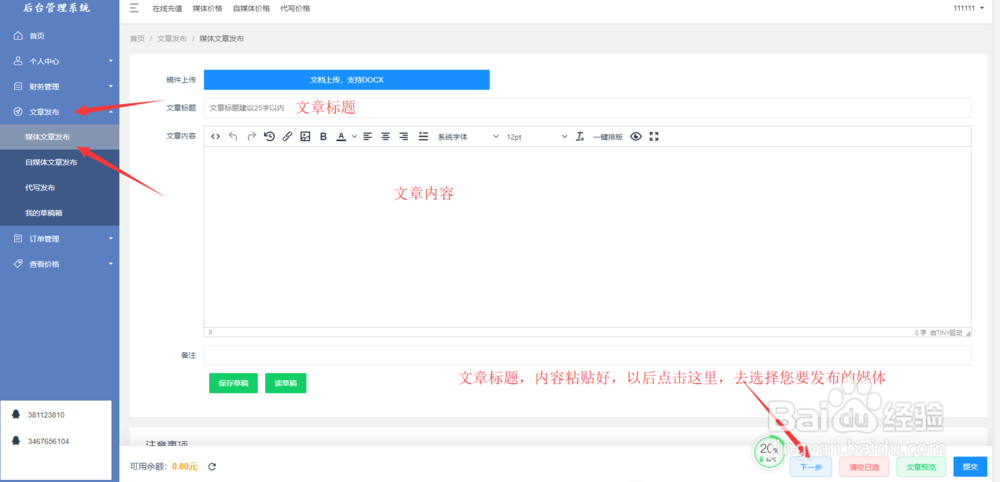Open 自媒体价格 in the top menu
Screen dimensions: 1000x482
pos(251,8)
